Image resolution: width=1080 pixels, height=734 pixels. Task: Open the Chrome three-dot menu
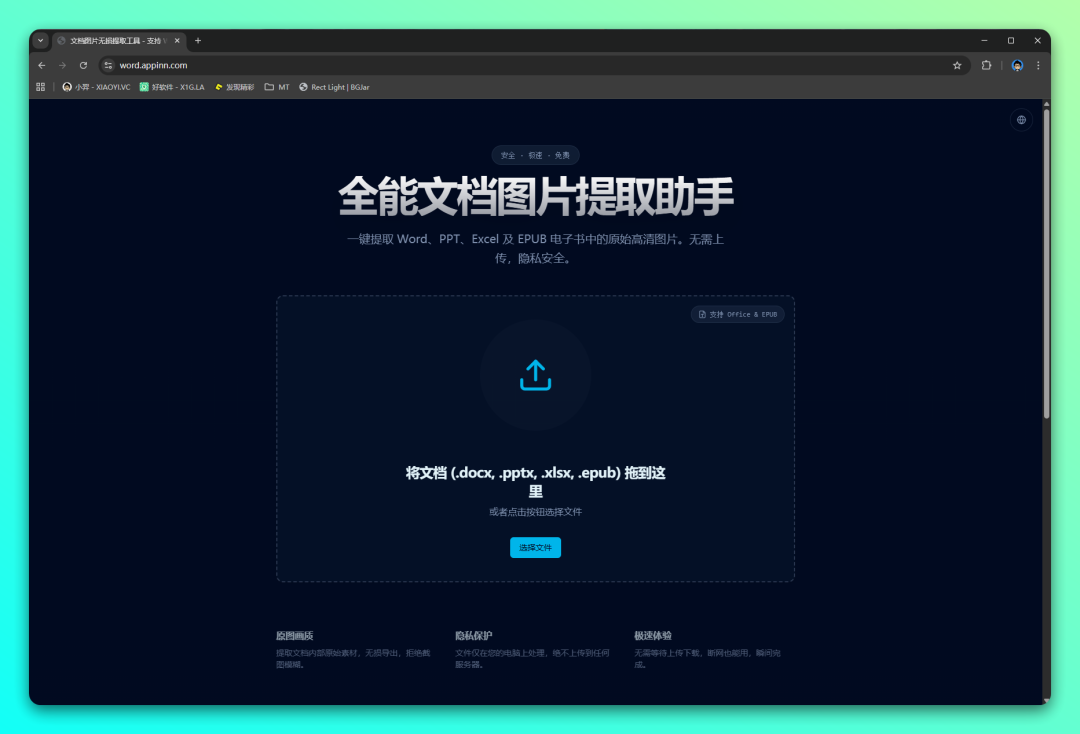(x=1038, y=65)
